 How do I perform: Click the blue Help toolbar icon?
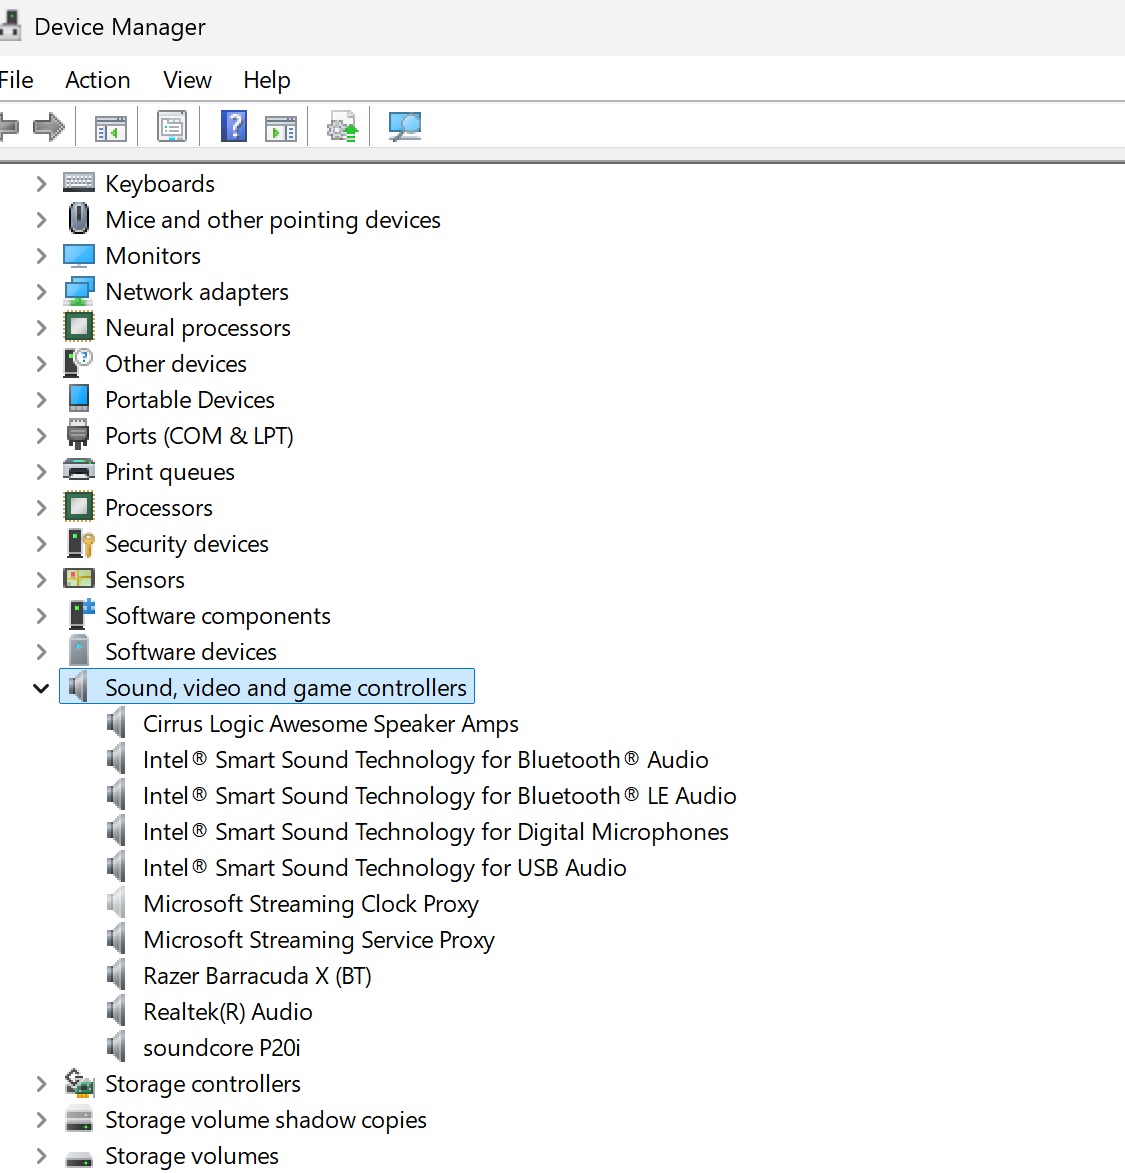(x=234, y=126)
